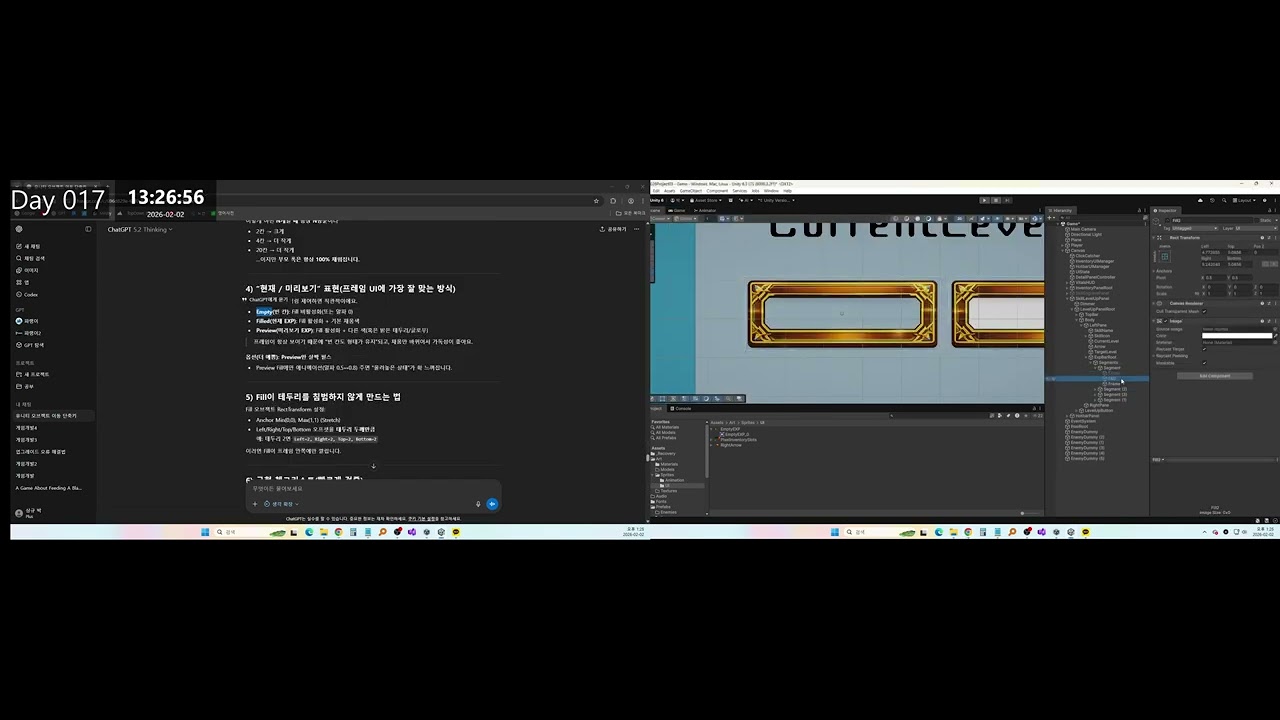This screenshot has height=720, width=1280.
Task: Click the Unity Play button
Action: [984, 200]
